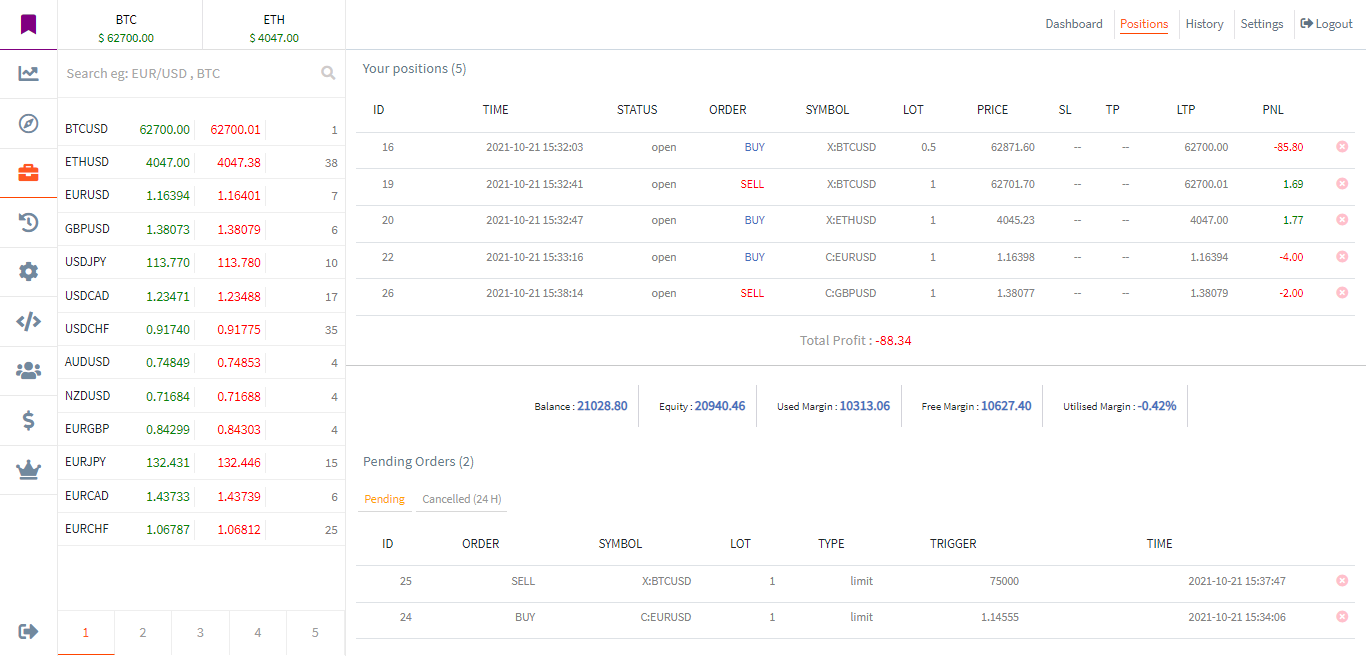
Task: Open the gear settings icon in sidebar
Action: 28,271
